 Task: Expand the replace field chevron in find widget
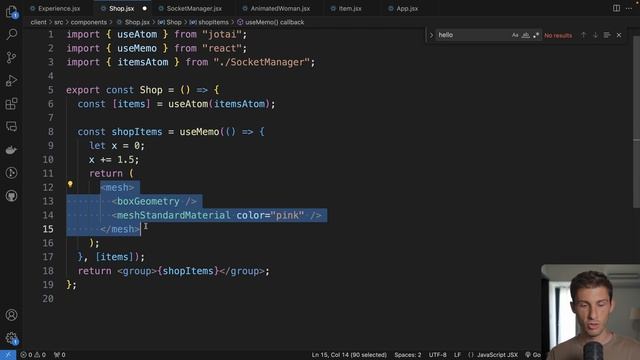[x=431, y=35]
